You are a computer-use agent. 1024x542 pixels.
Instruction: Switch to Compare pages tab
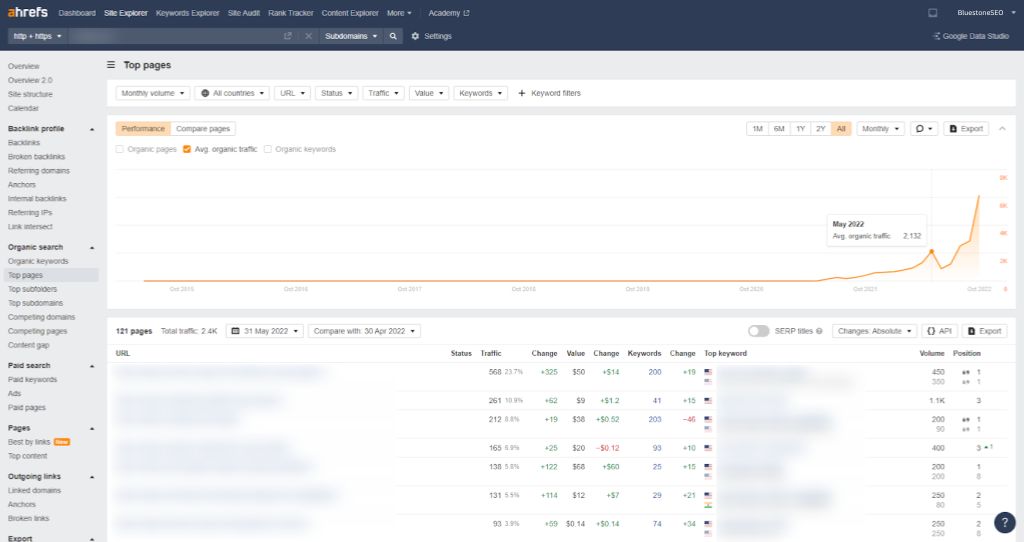(203, 129)
